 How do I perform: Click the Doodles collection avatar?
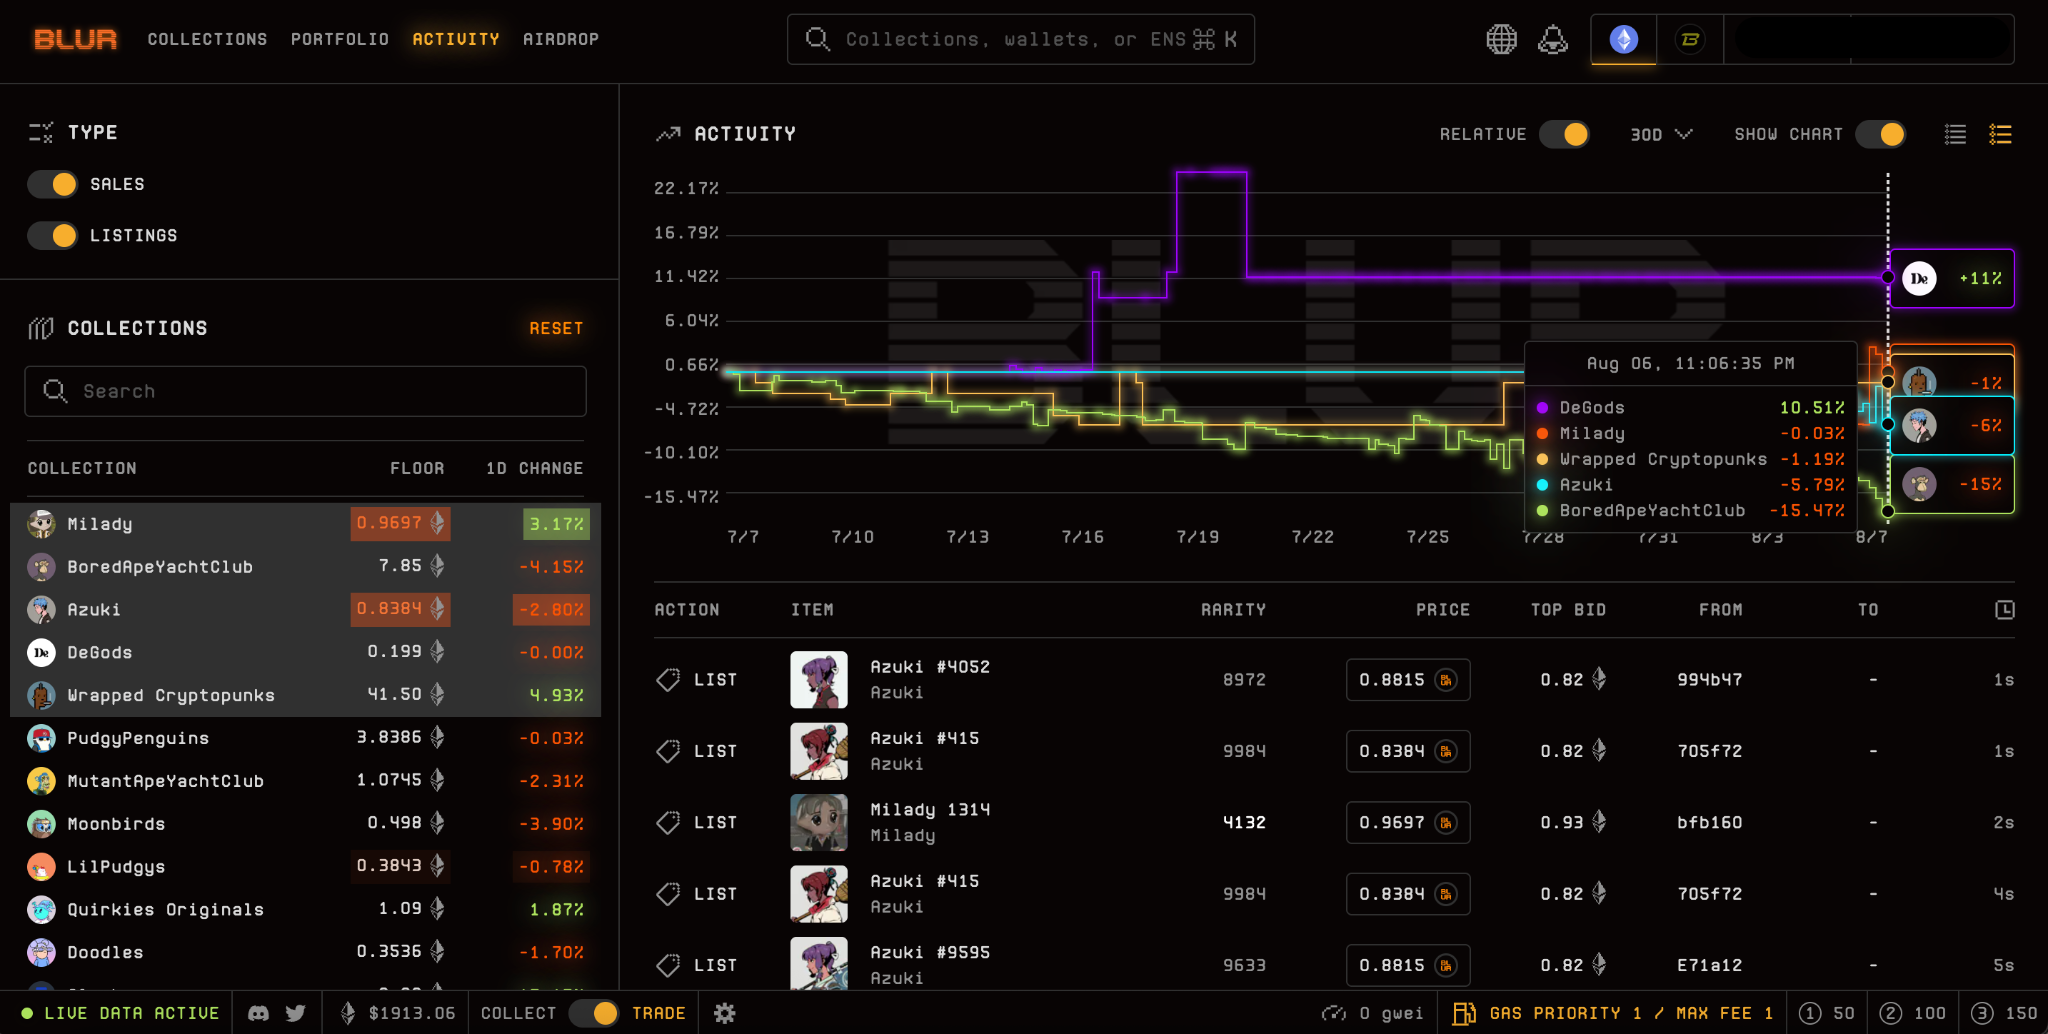pos(41,953)
